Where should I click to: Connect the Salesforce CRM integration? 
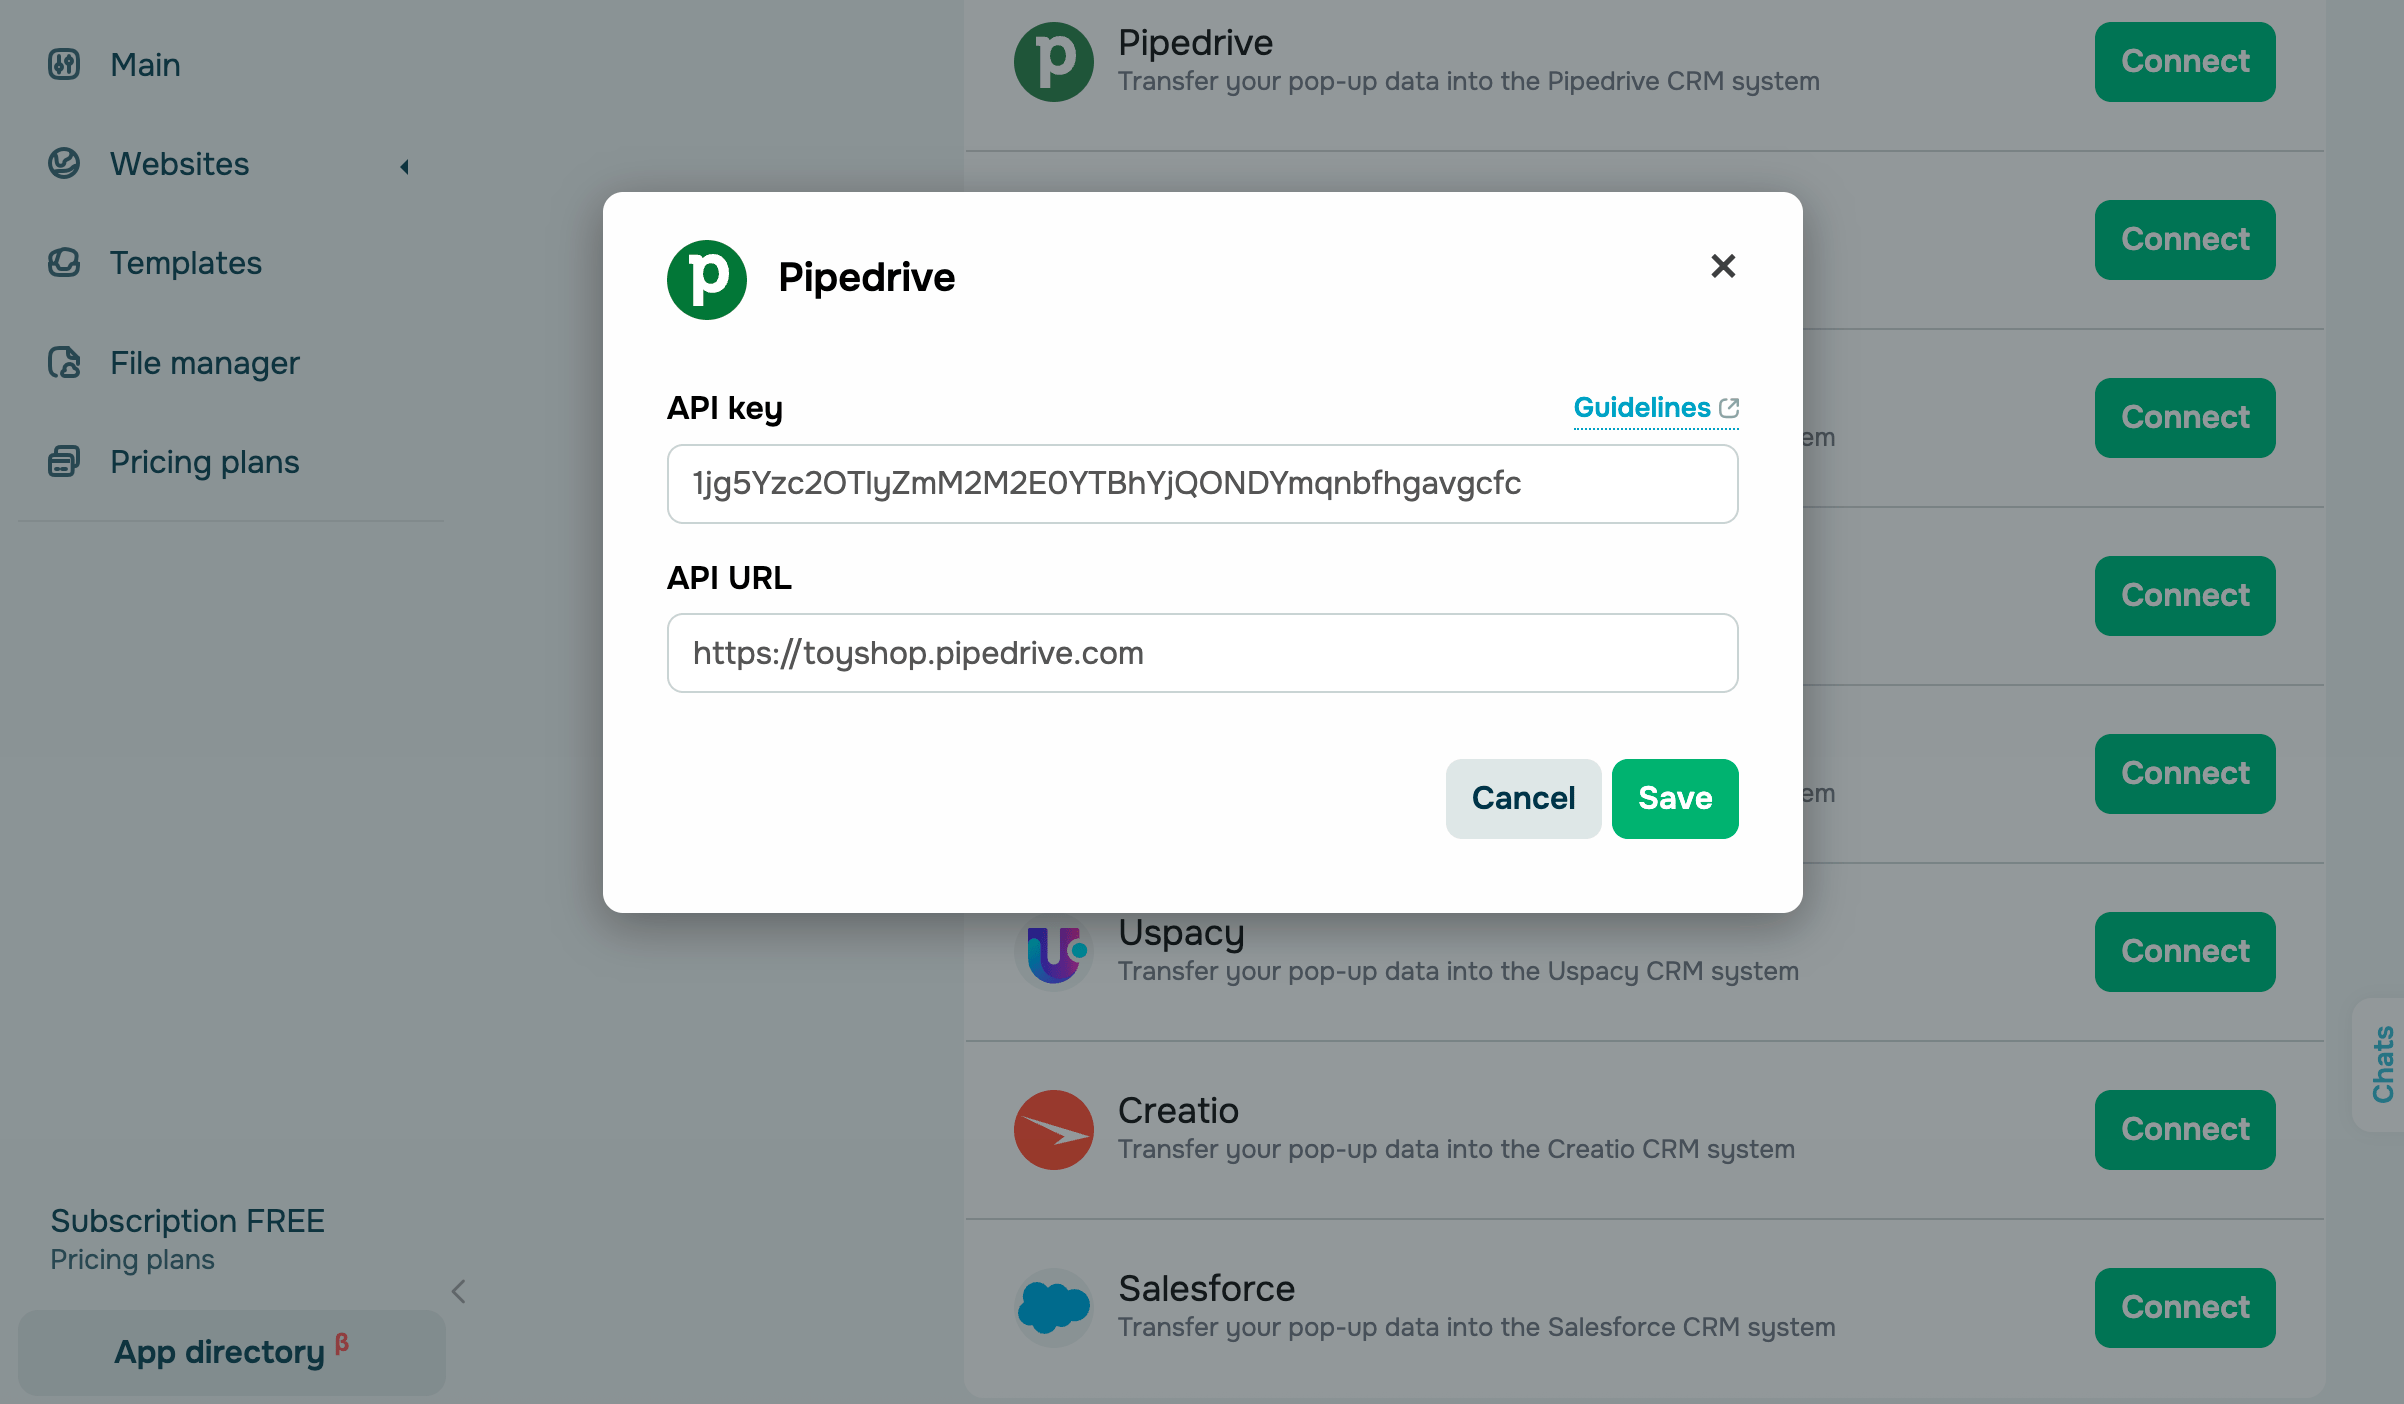coord(2184,1307)
